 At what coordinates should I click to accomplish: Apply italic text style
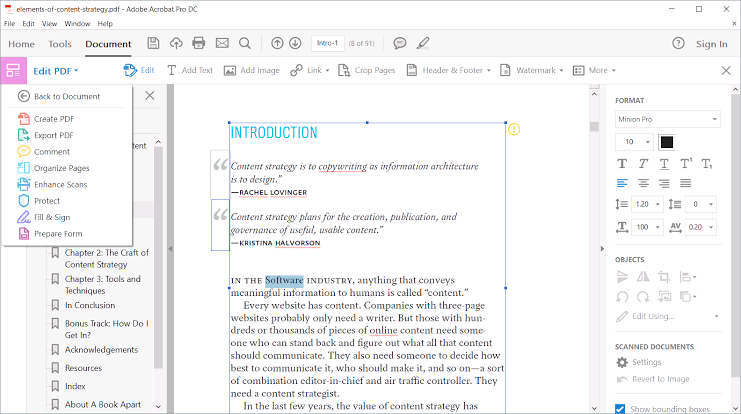(643, 164)
